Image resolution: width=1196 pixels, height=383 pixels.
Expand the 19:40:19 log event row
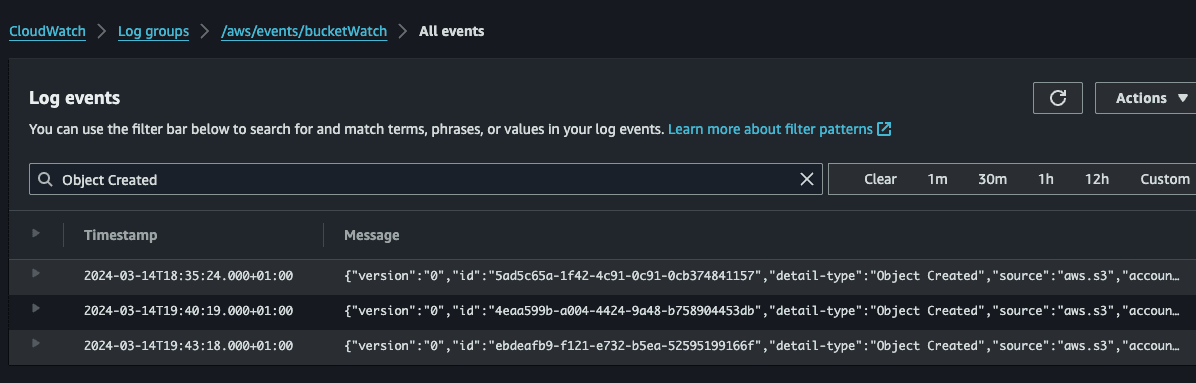coord(36,308)
